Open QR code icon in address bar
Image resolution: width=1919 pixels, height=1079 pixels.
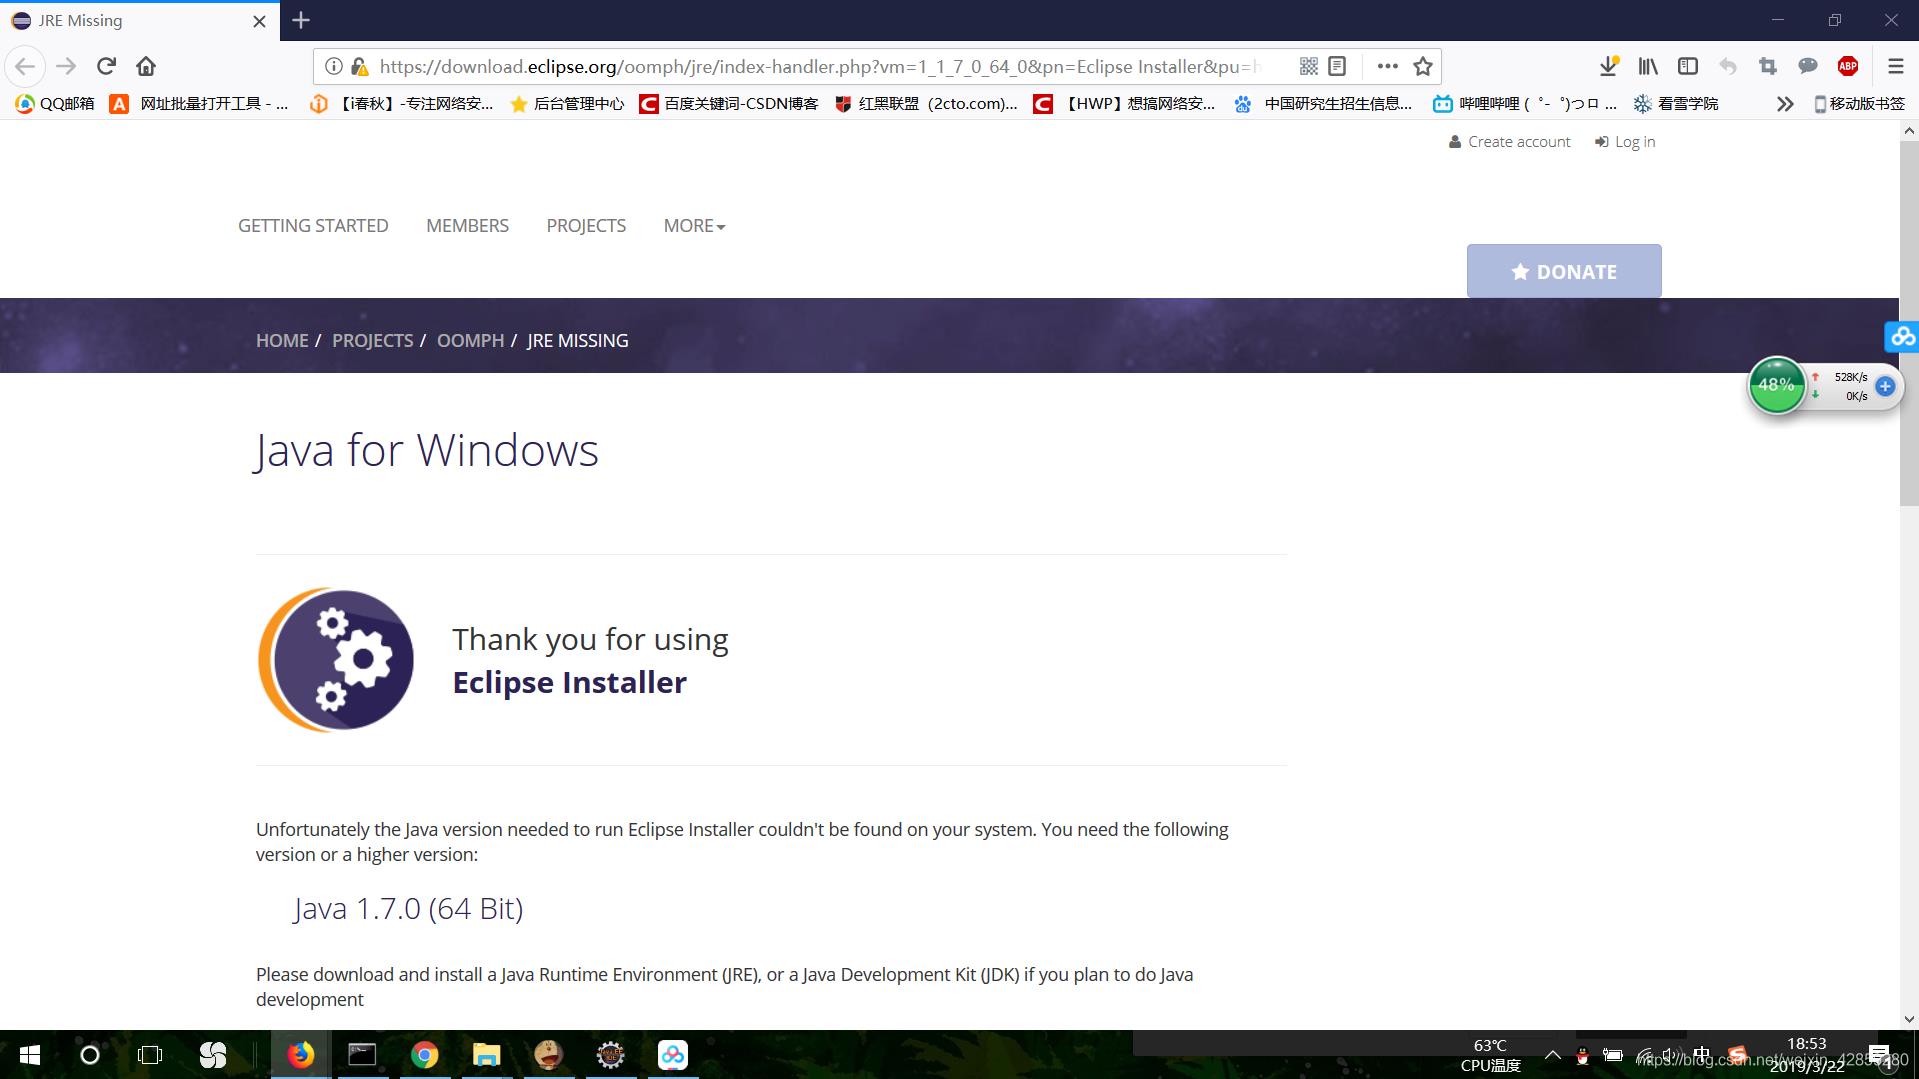point(1308,66)
